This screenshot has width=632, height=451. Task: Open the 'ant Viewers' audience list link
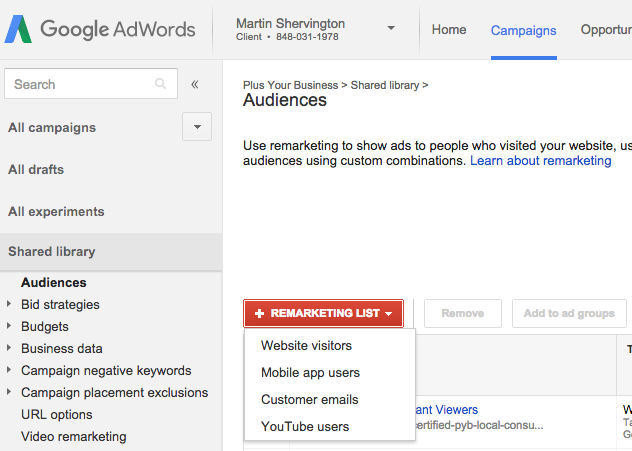(447, 409)
